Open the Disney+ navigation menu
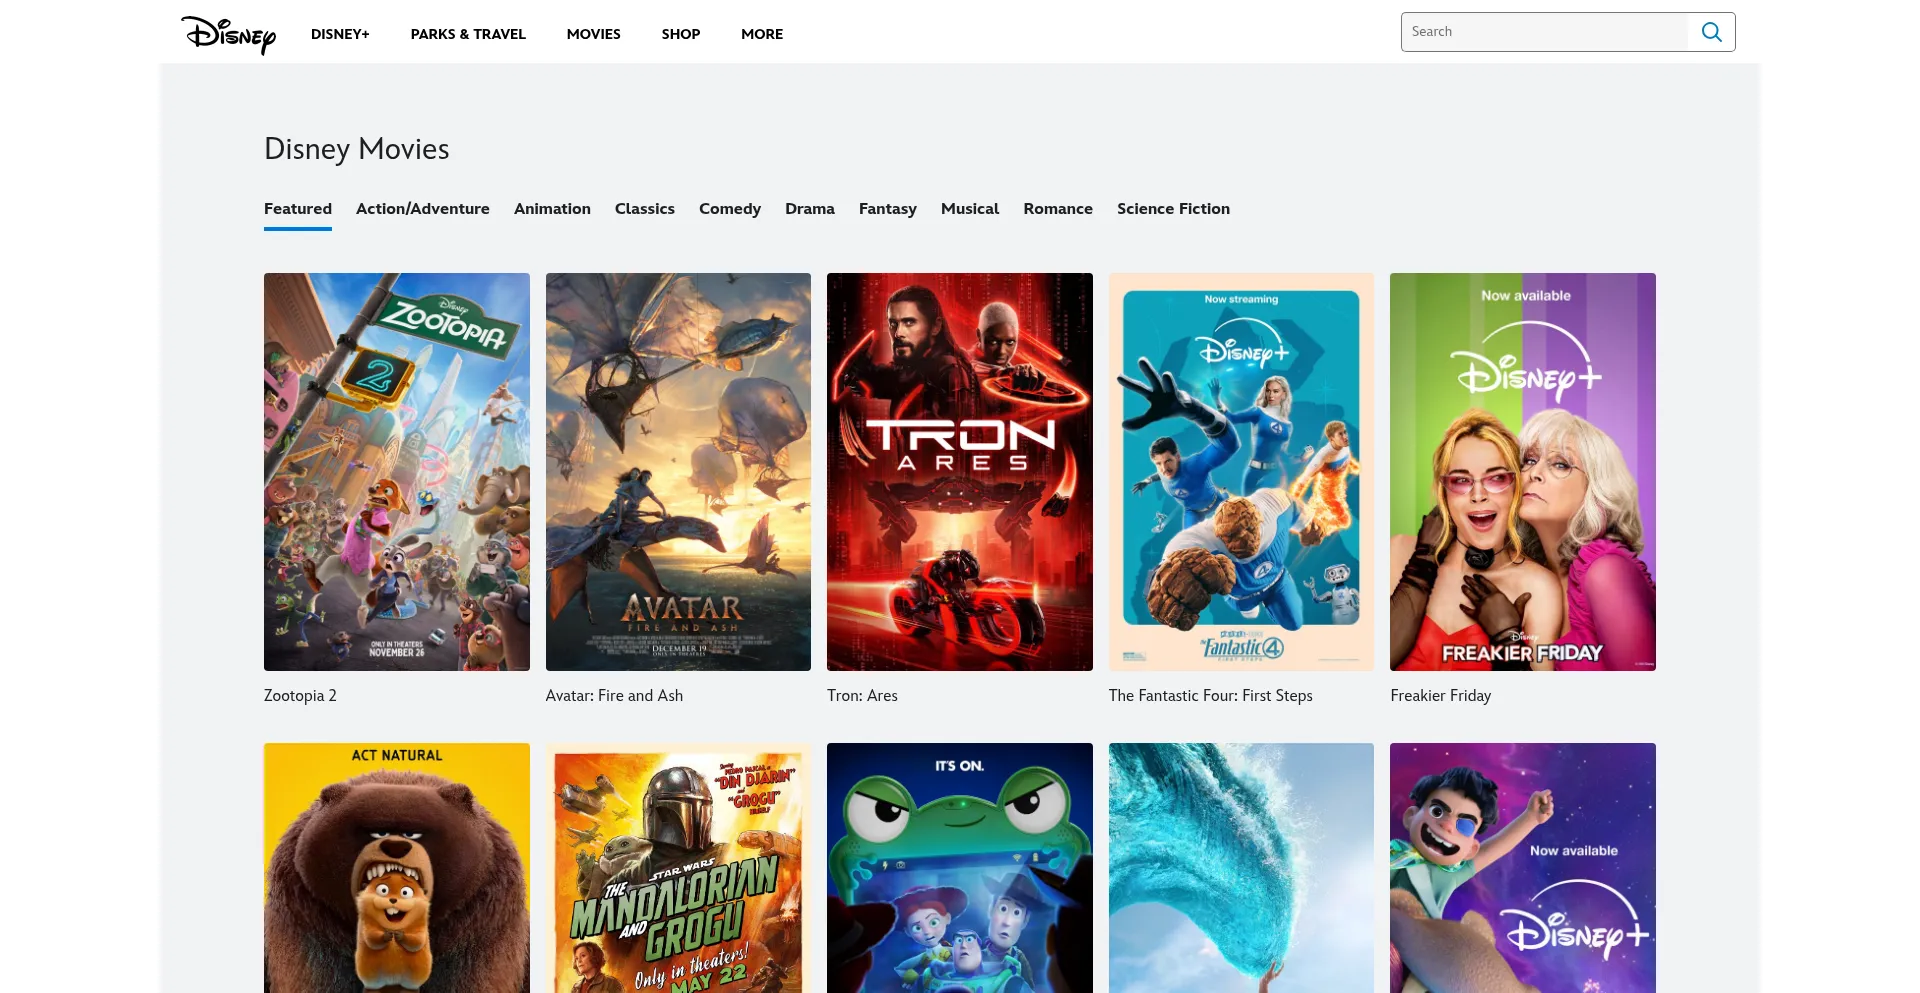 click(x=340, y=34)
